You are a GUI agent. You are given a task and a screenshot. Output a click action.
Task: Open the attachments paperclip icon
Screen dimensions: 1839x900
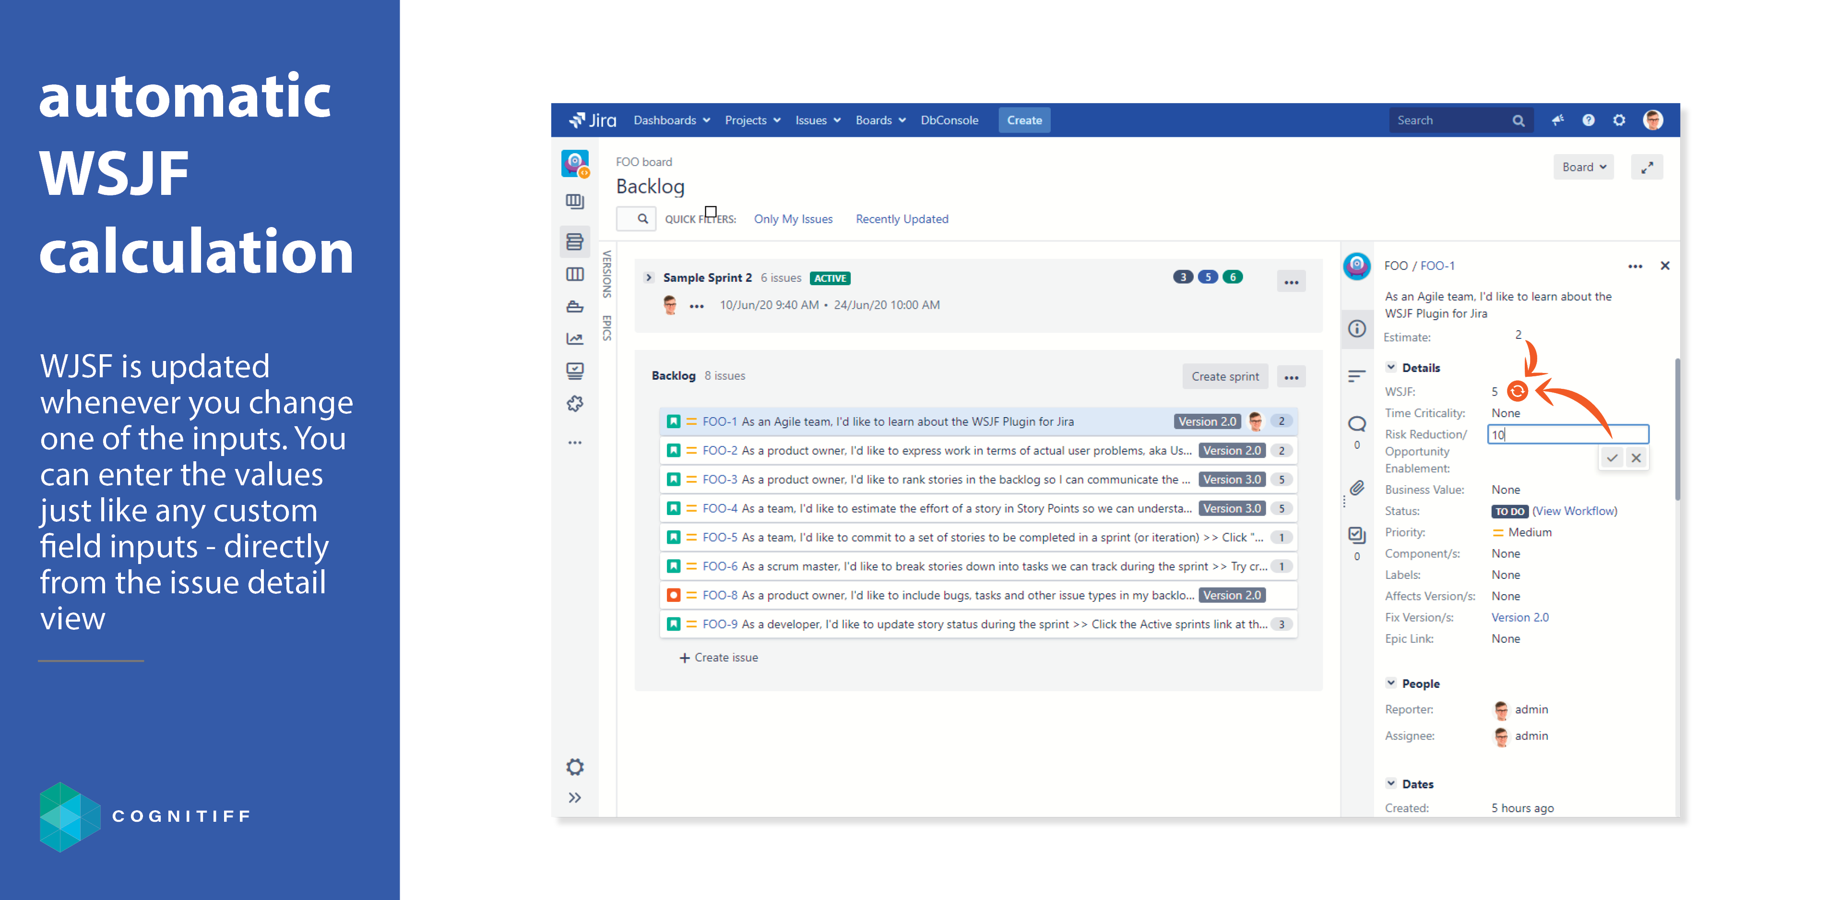point(1357,488)
